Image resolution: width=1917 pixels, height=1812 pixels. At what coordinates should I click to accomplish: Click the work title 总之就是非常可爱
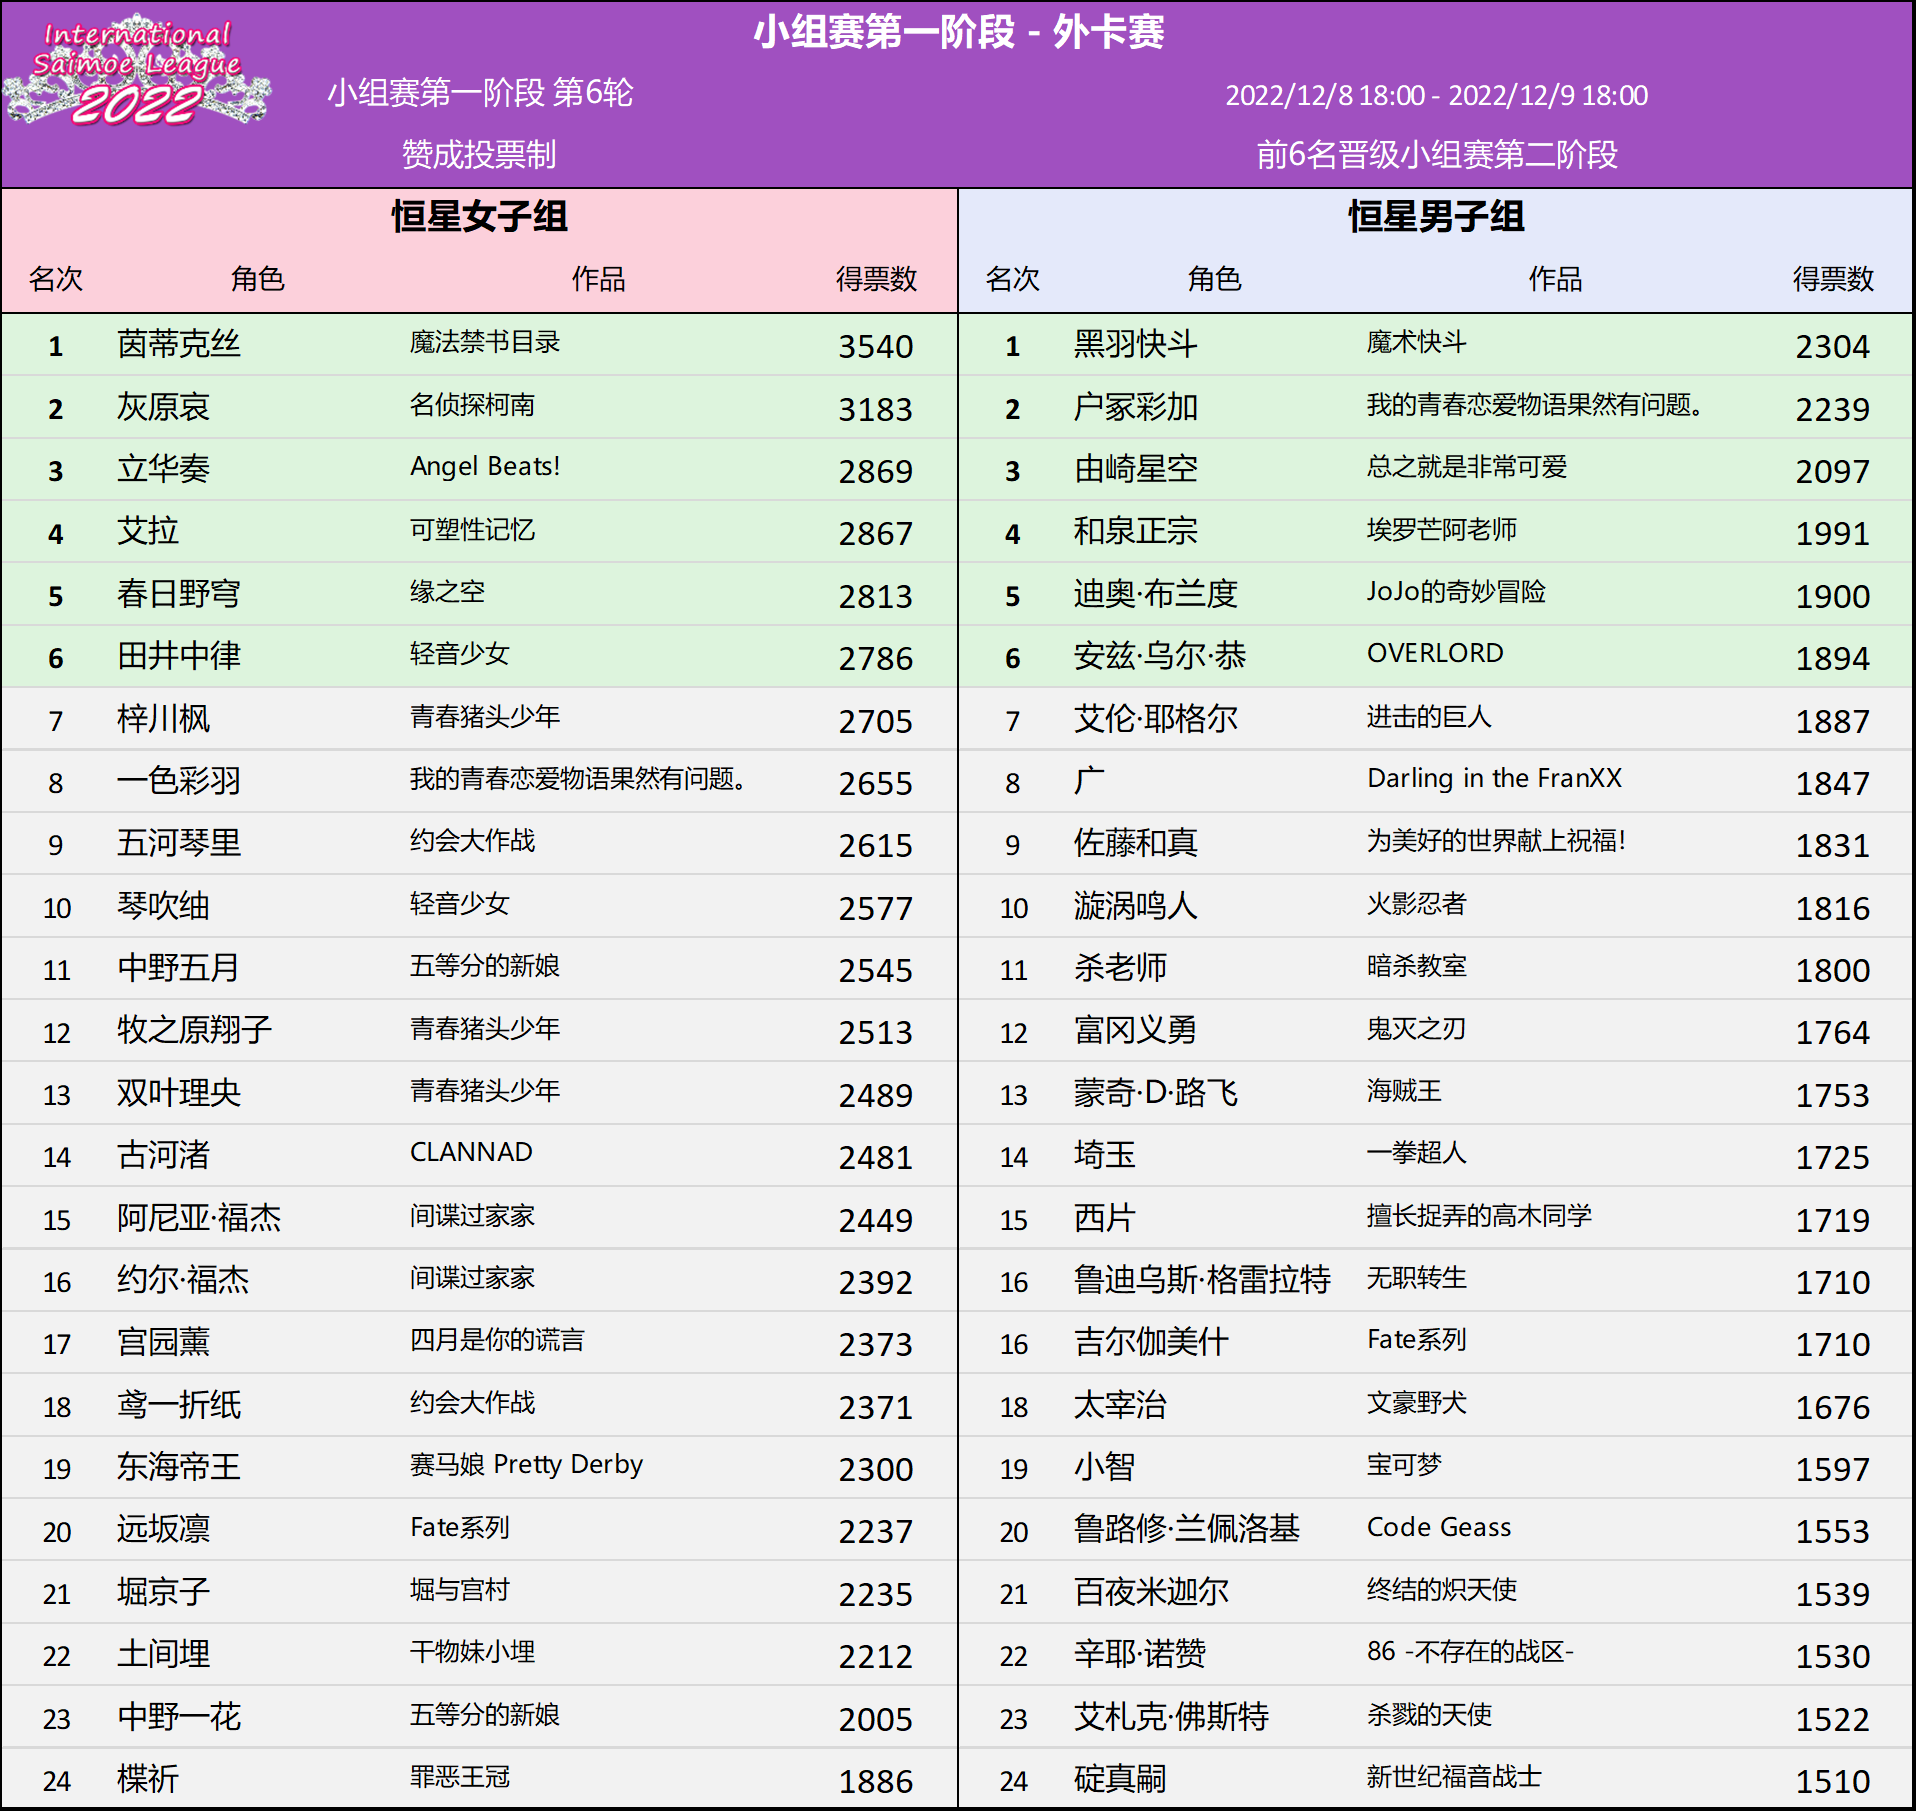tap(1467, 467)
